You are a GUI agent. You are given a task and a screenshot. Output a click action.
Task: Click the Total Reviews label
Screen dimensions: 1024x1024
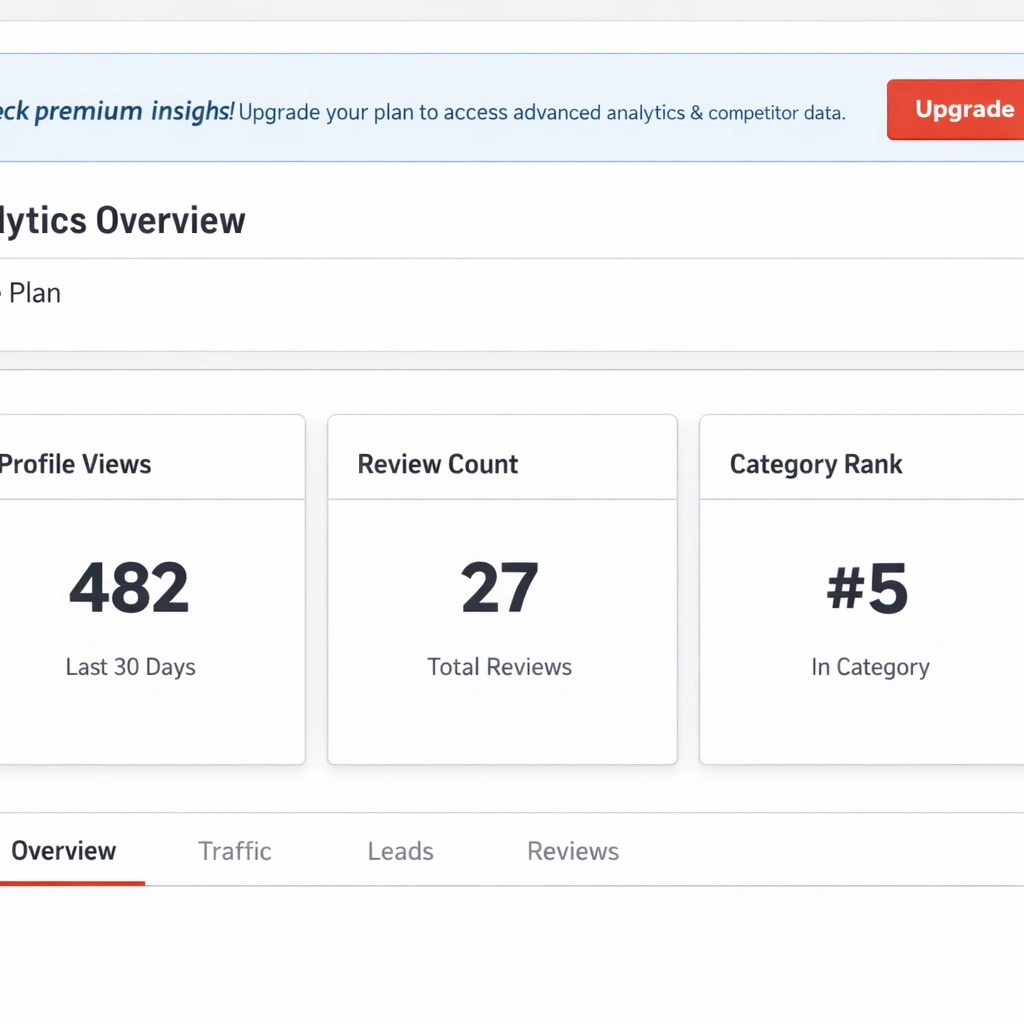click(x=500, y=667)
